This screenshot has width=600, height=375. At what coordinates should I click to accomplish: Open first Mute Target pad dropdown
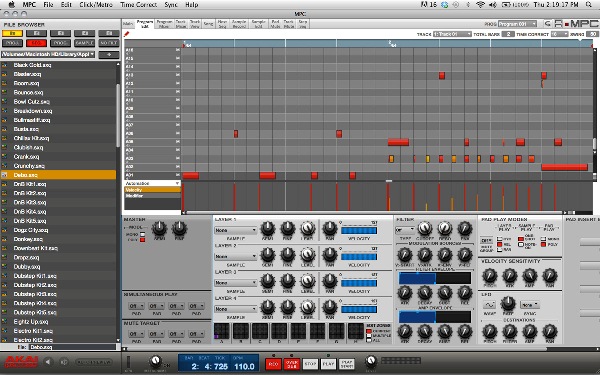[x=136, y=334]
